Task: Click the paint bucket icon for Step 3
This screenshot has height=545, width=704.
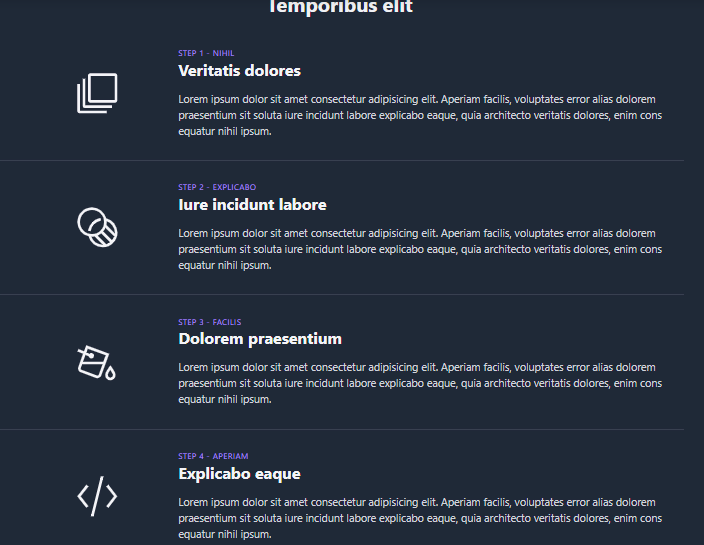Action: coord(97,362)
